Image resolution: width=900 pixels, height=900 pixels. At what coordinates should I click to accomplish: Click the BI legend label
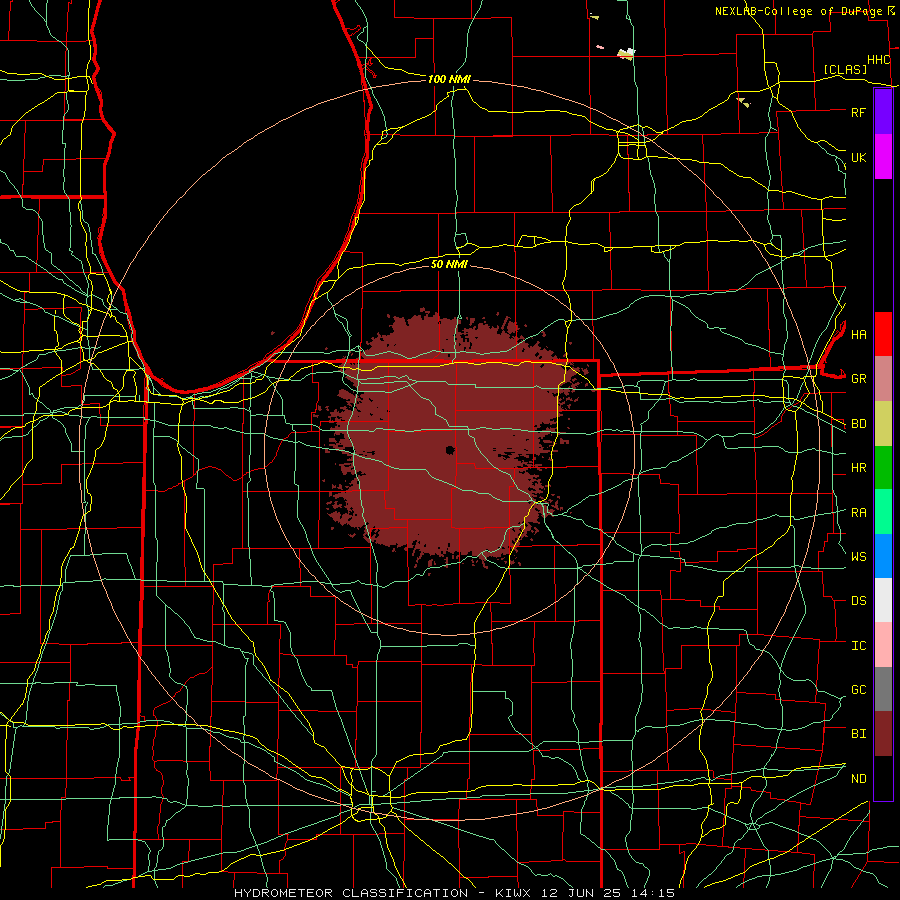click(x=859, y=734)
